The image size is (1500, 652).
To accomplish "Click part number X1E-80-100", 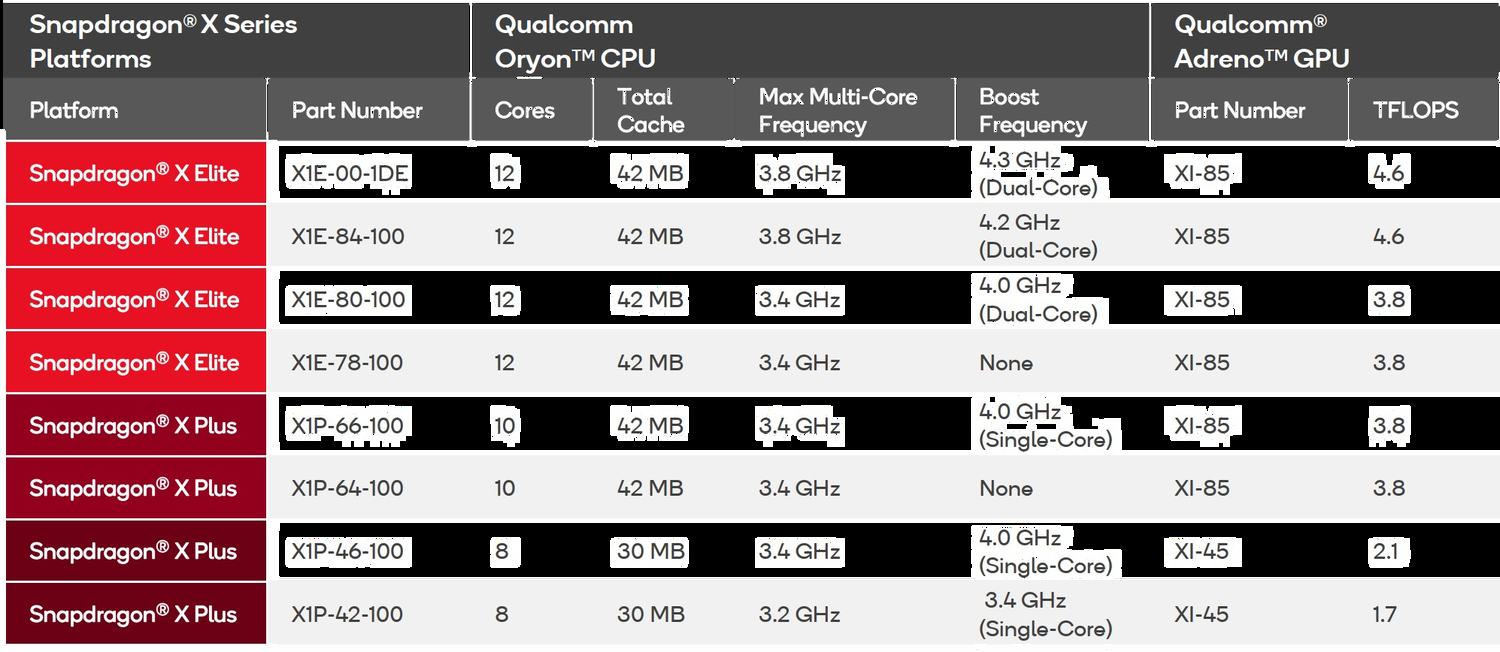I will 348,300.
